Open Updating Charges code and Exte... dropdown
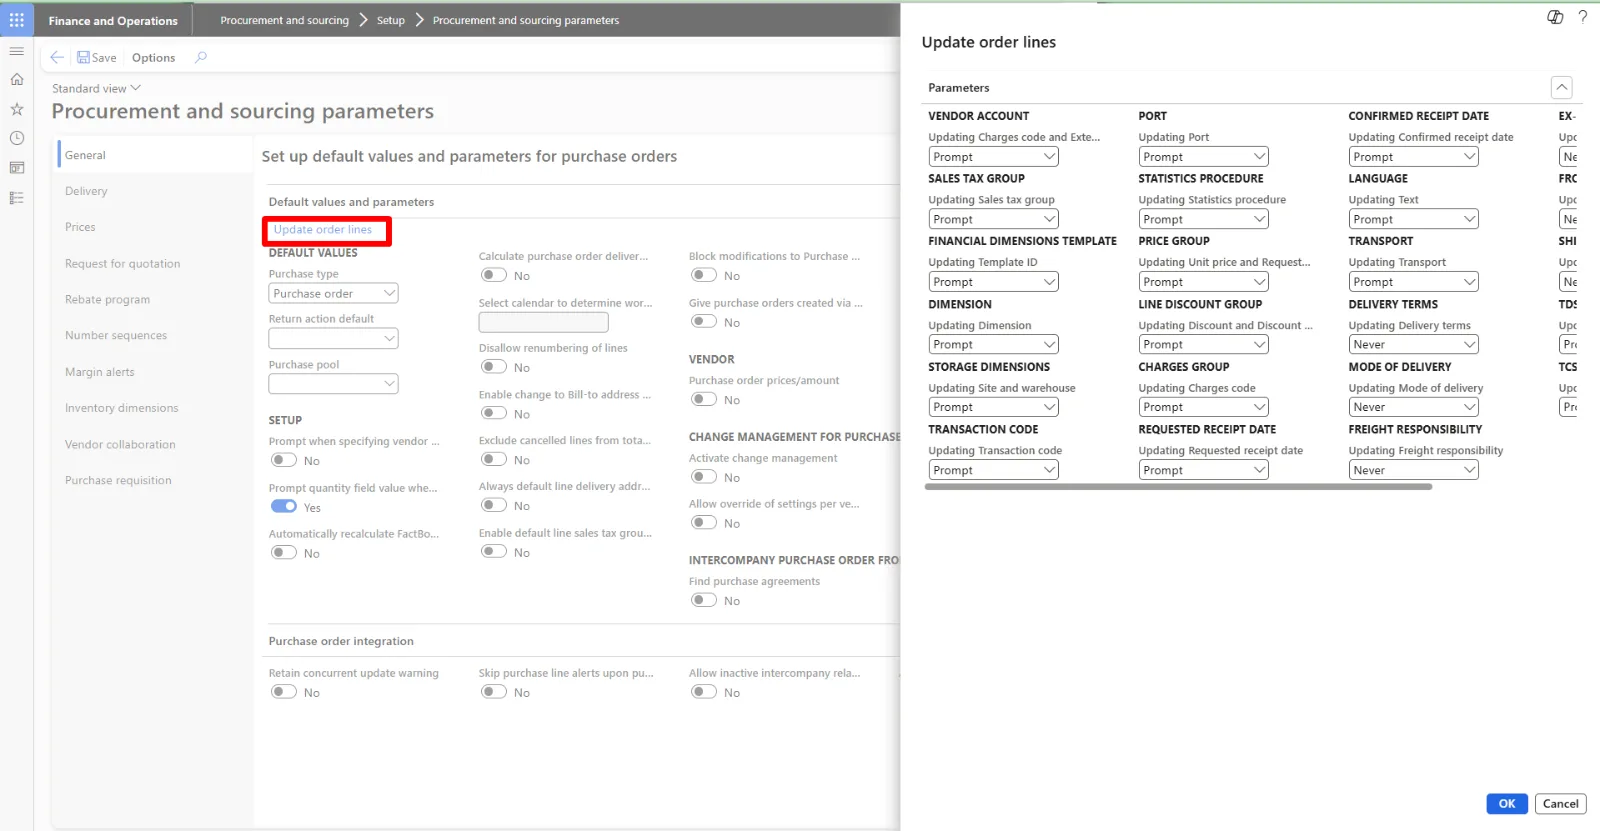The image size is (1600, 831). point(993,157)
